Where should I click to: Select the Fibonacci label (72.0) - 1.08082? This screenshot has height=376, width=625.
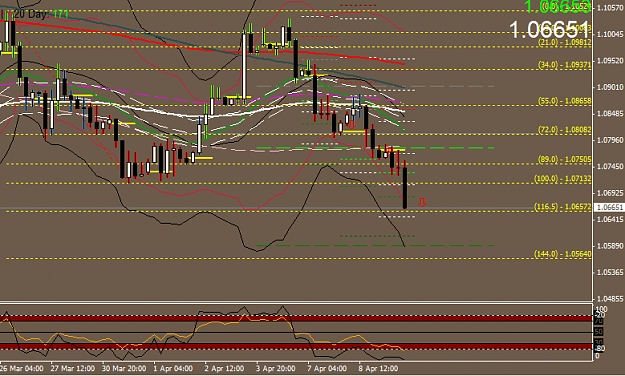click(x=564, y=130)
